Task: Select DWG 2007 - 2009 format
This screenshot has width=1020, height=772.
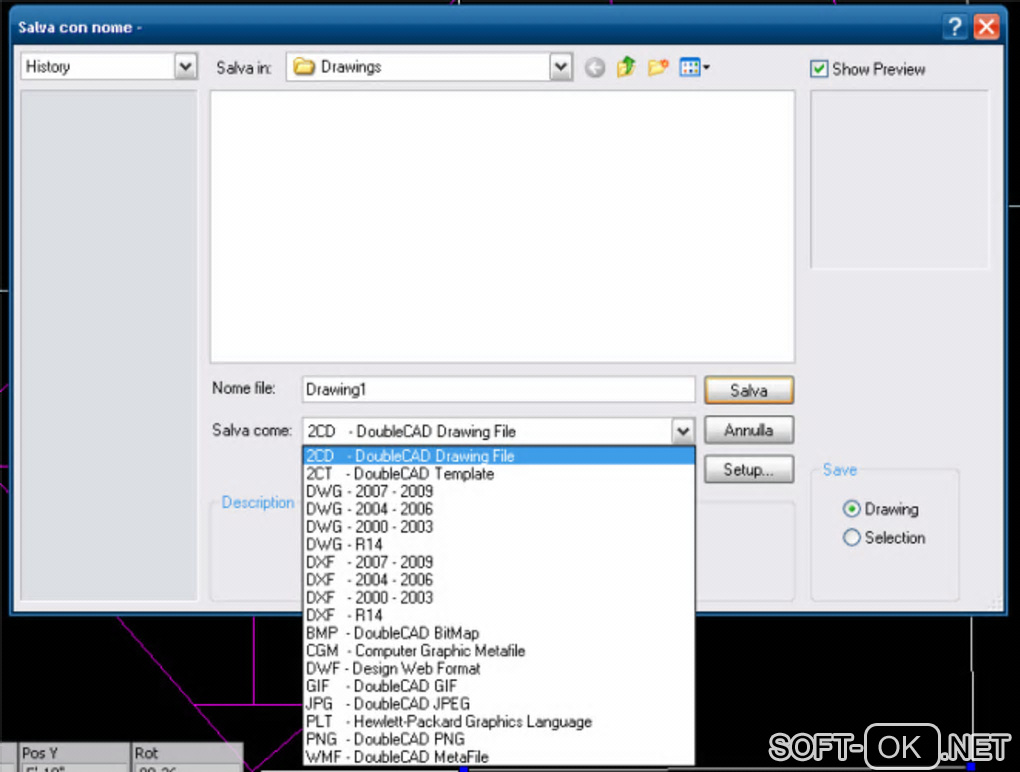Action: 499,491
